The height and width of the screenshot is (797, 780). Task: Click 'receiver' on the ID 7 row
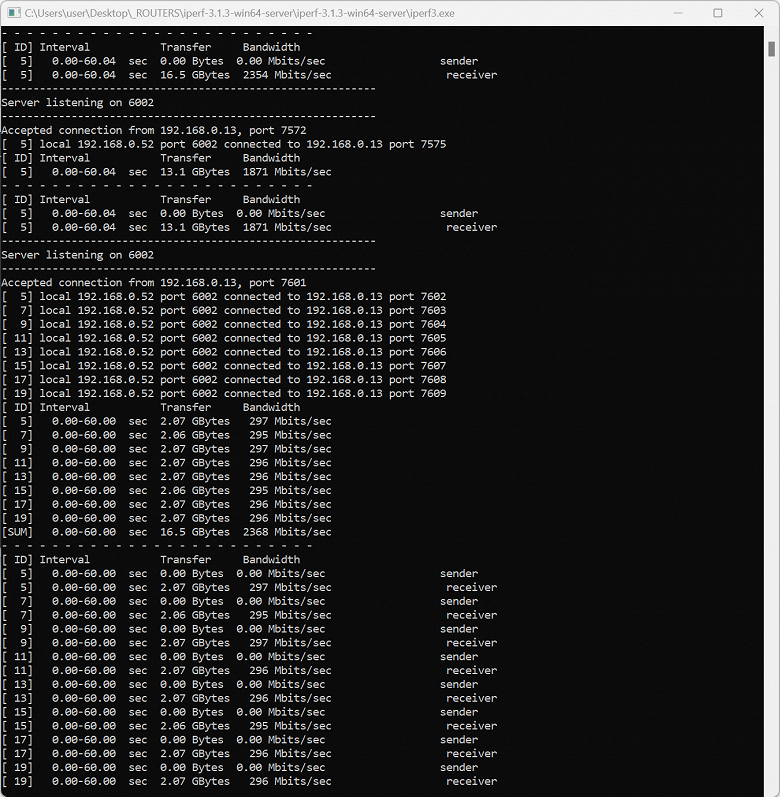pos(472,615)
